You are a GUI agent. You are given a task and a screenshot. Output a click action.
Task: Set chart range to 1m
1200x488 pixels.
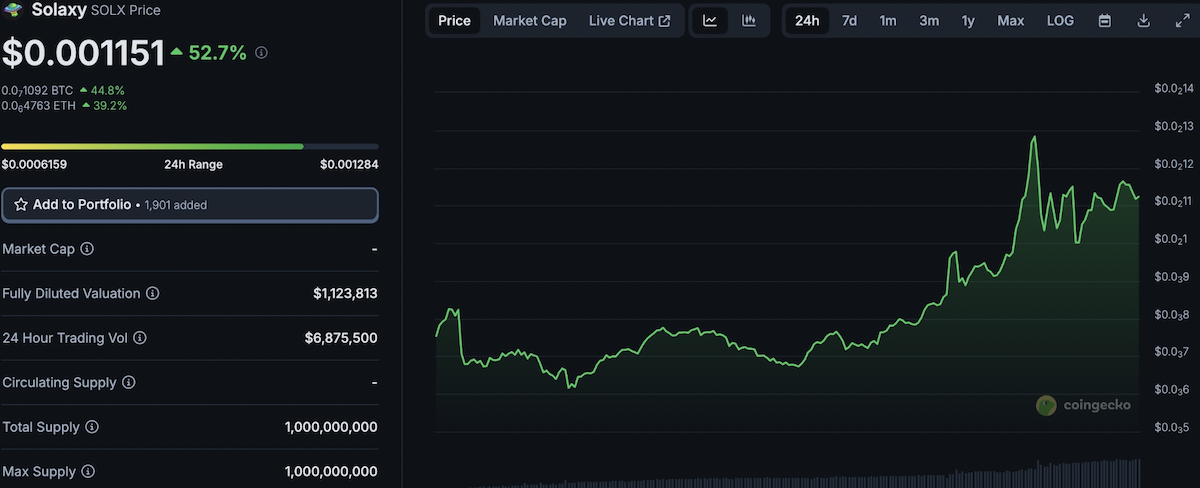pyautogui.click(x=888, y=21)
